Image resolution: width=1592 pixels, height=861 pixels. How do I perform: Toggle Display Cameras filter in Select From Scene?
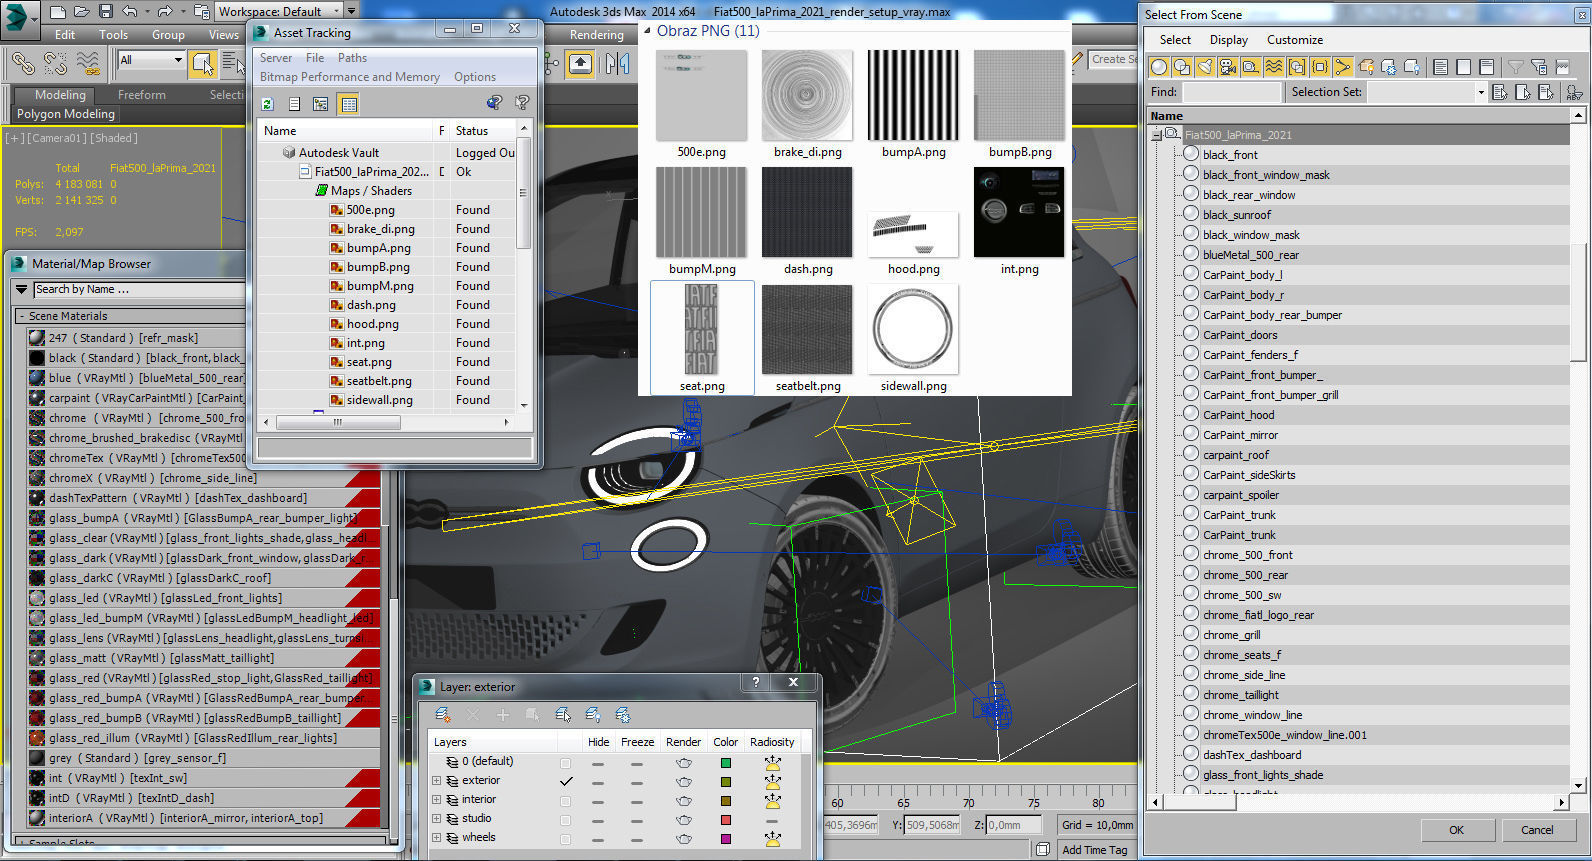[1228, 67]
